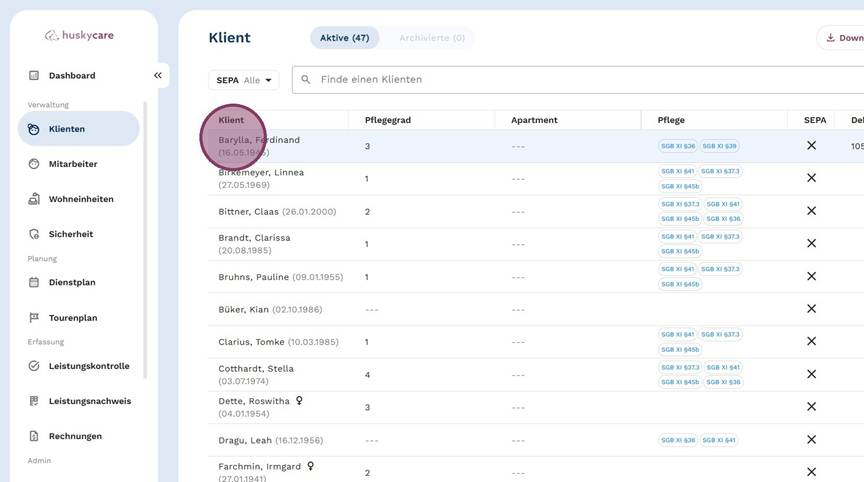Viewport: 864px width, 482px height.
Task: Open client Bruhns, Pauline
Action: click(x=280, y=277)
